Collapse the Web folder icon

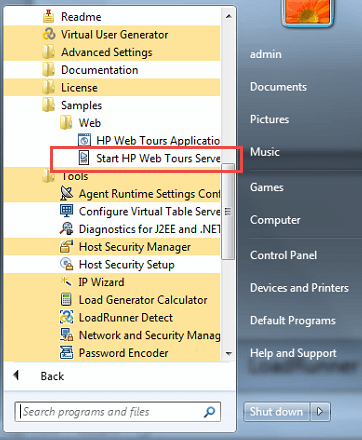(66, 123)
